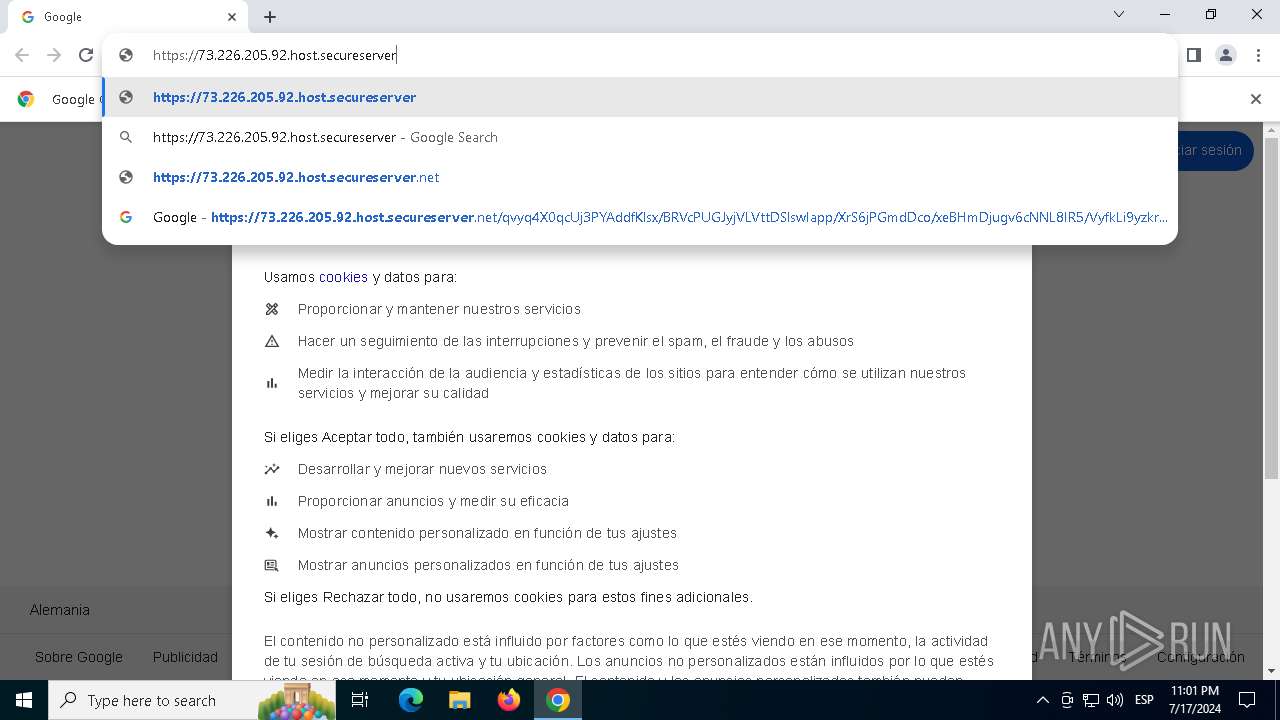Open File Explorer from taskbar
The height and width of the screenshot is (720, 1280).
(x=459, y=700)
